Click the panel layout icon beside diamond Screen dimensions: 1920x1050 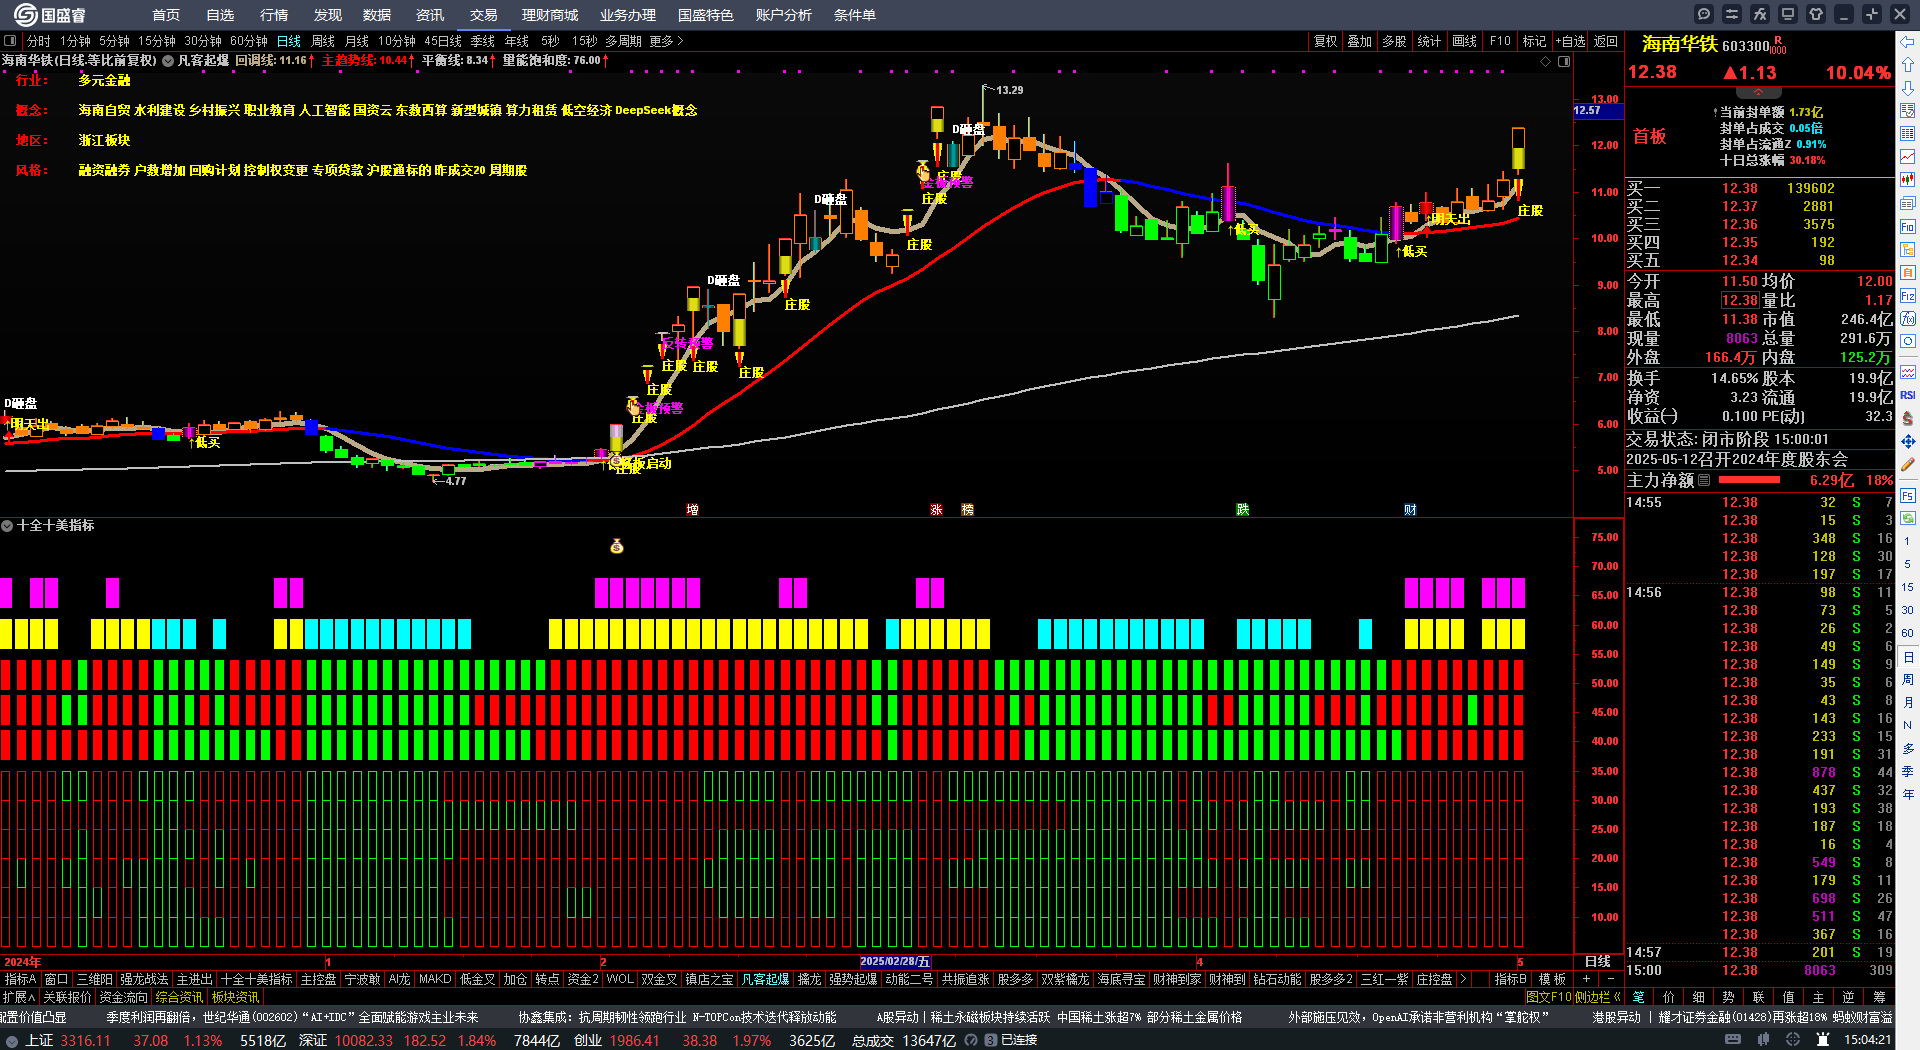pos(1564,61)
